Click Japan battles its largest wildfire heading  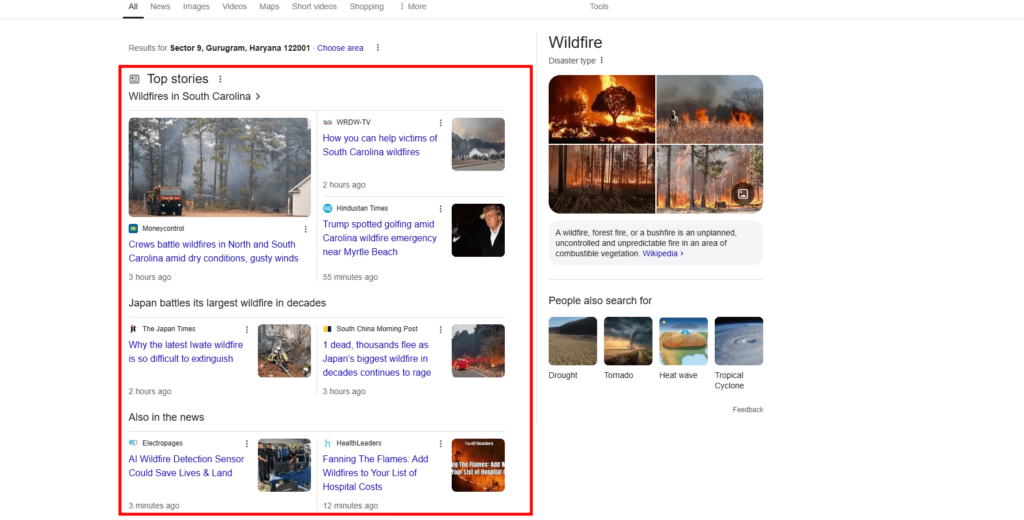tap(227, 303)
